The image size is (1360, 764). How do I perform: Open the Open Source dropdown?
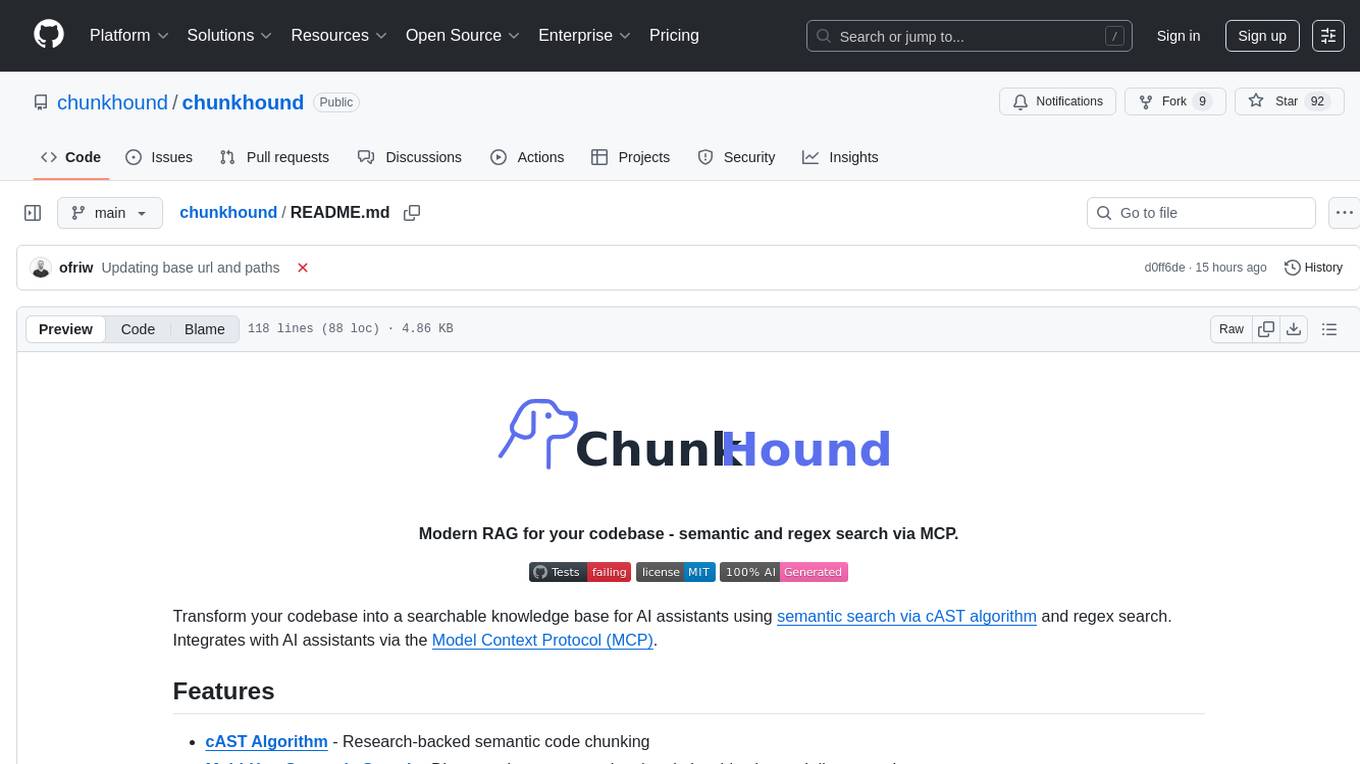[463, 35]
